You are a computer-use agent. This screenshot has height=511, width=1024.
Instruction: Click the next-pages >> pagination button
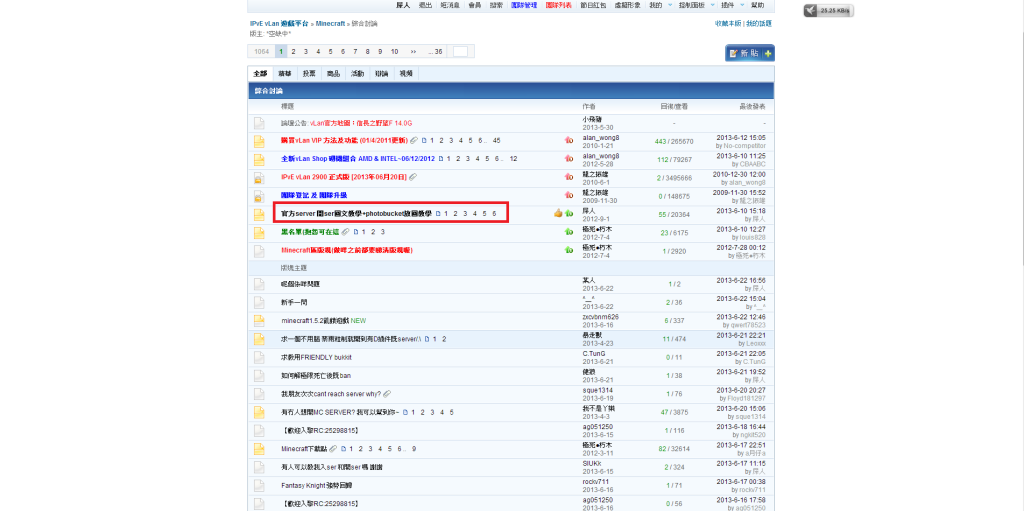click(413, 51)
